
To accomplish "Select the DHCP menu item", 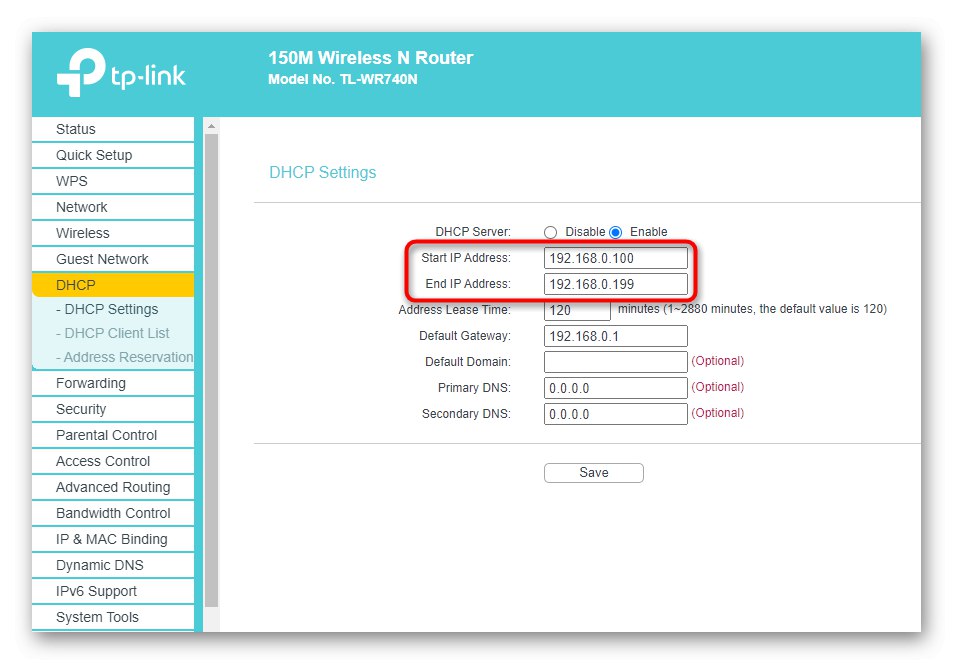I will (113, 285).
